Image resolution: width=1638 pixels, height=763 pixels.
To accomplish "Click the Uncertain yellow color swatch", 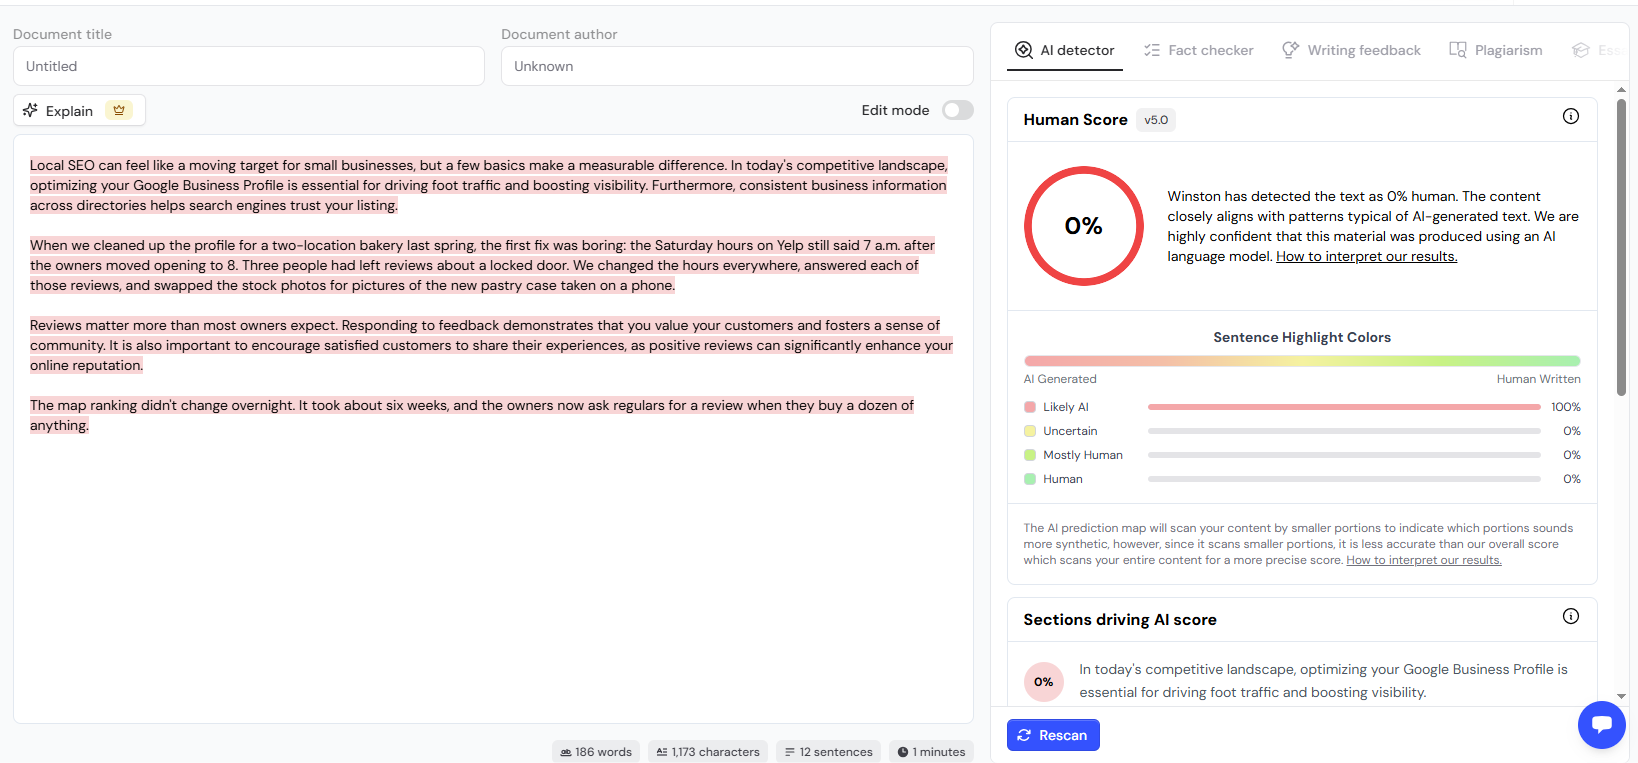I will coord(1030,431).
